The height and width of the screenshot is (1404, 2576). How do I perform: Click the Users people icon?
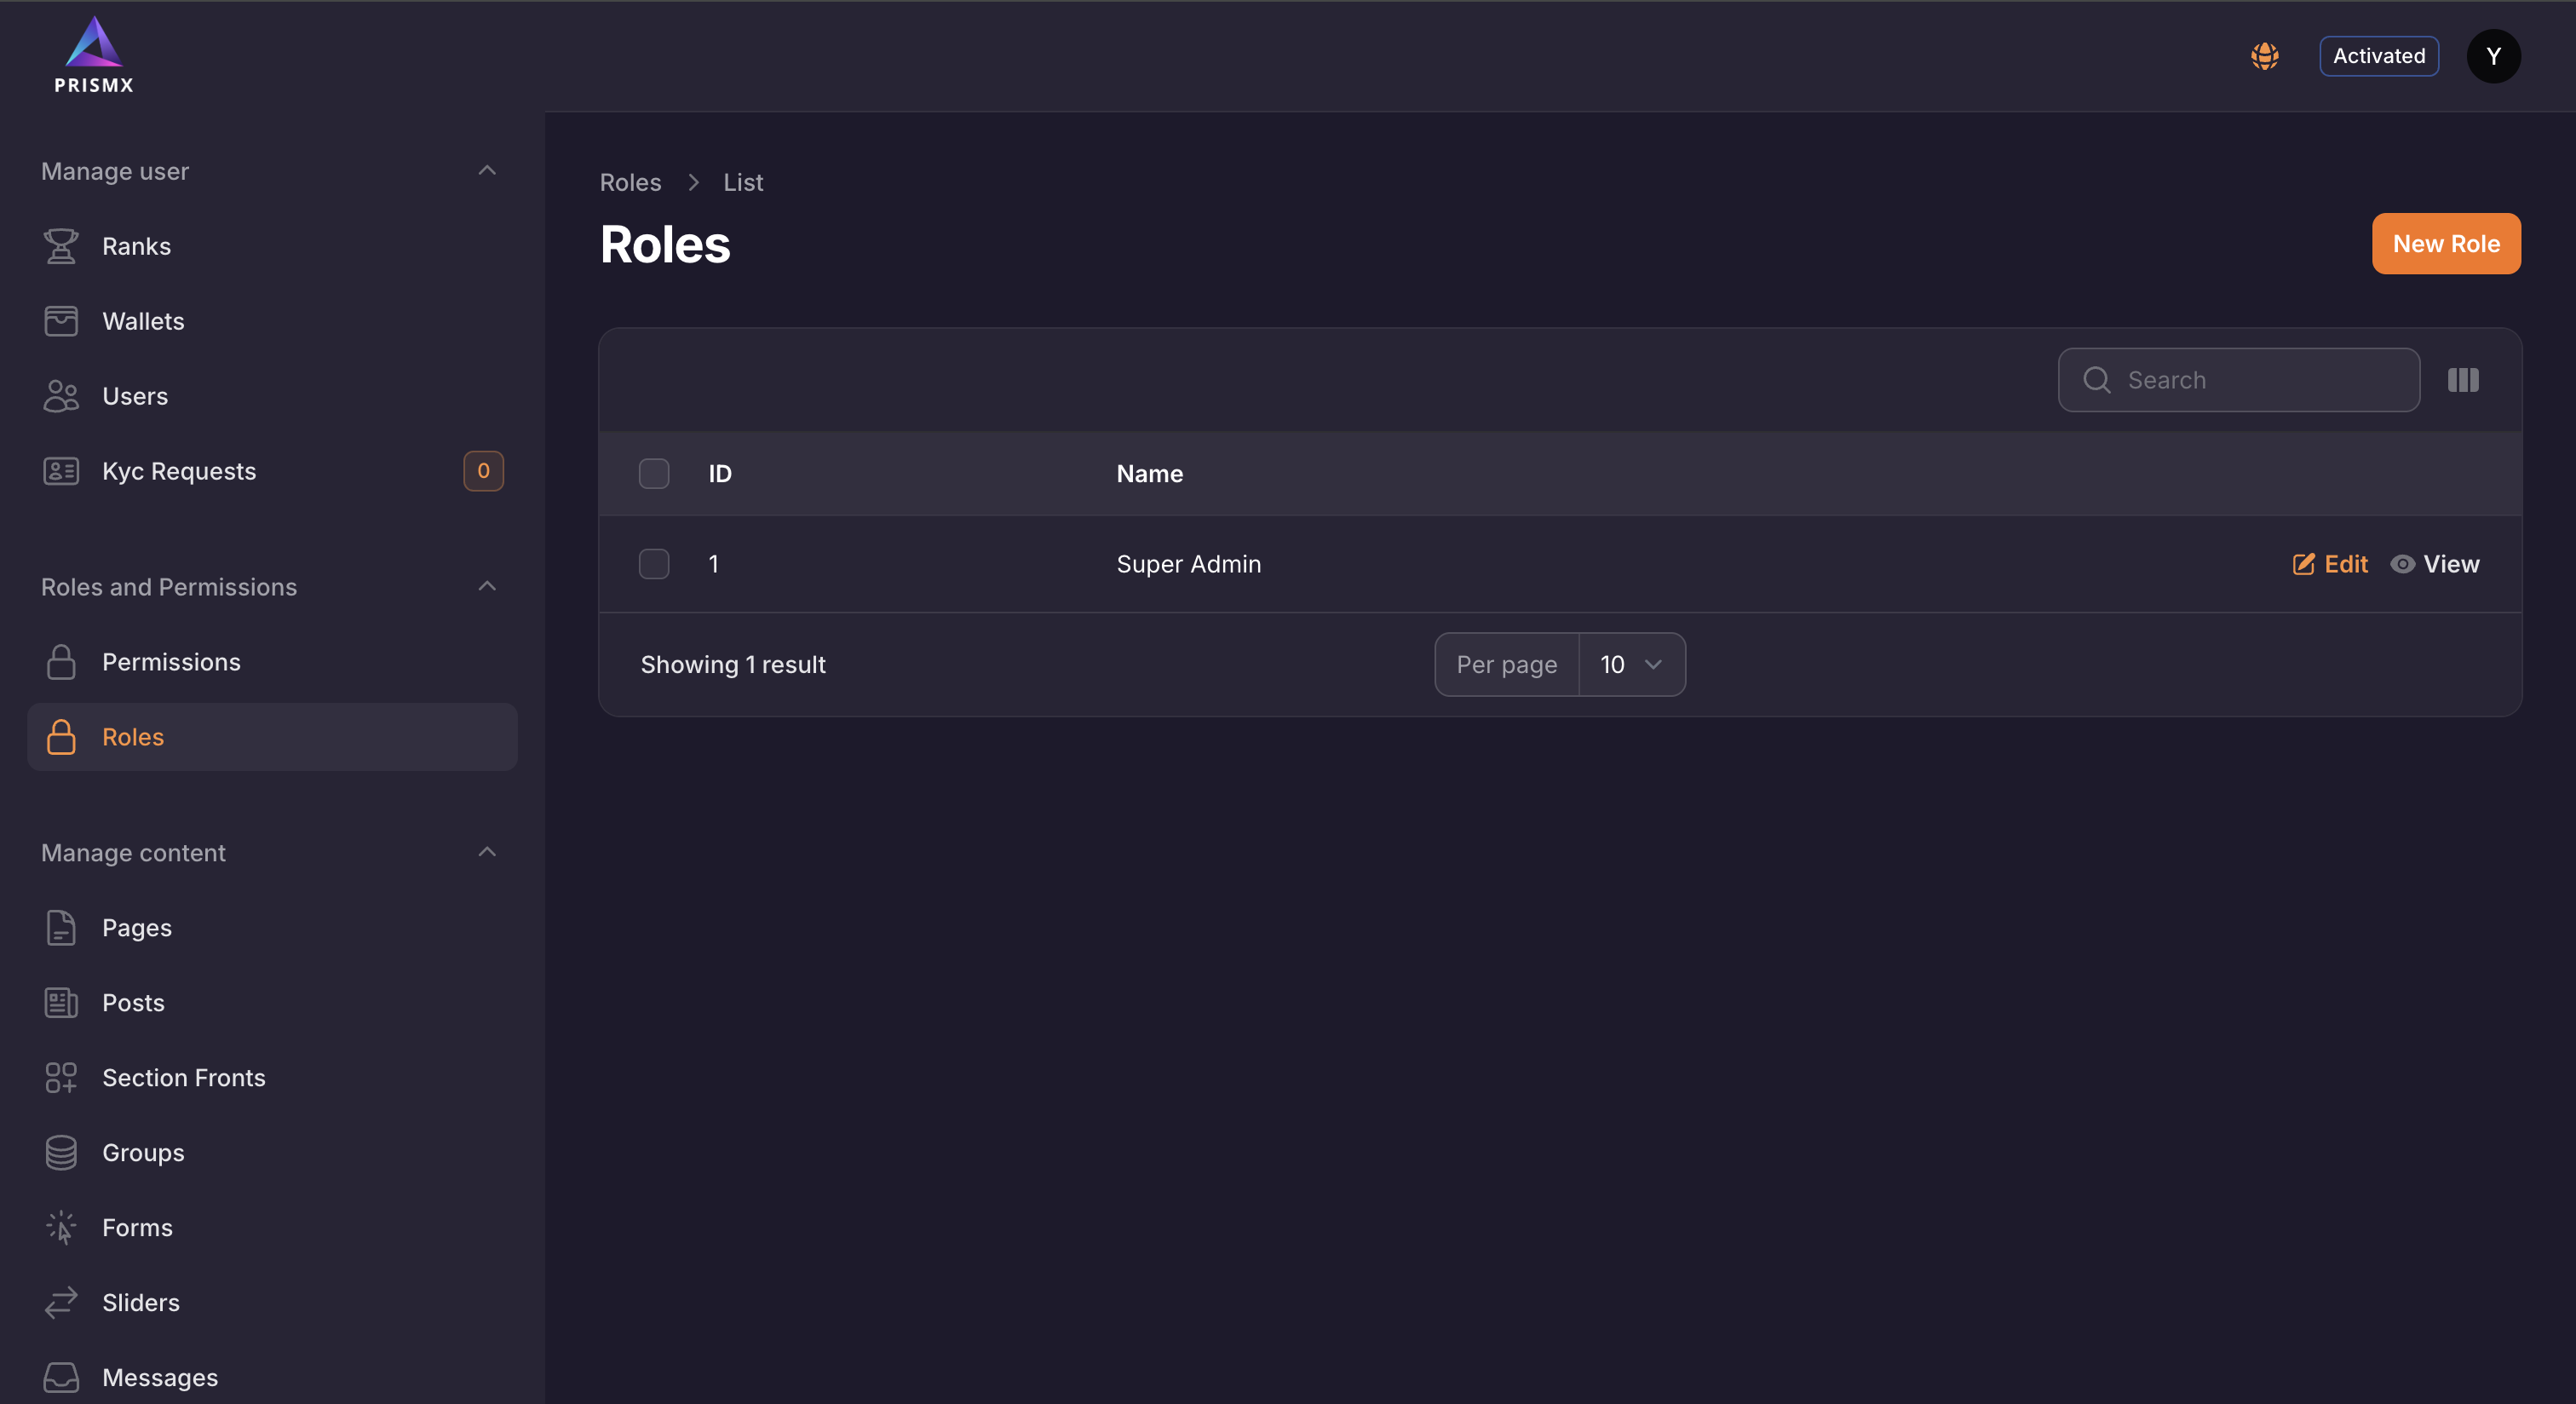(x=61, y=396)
